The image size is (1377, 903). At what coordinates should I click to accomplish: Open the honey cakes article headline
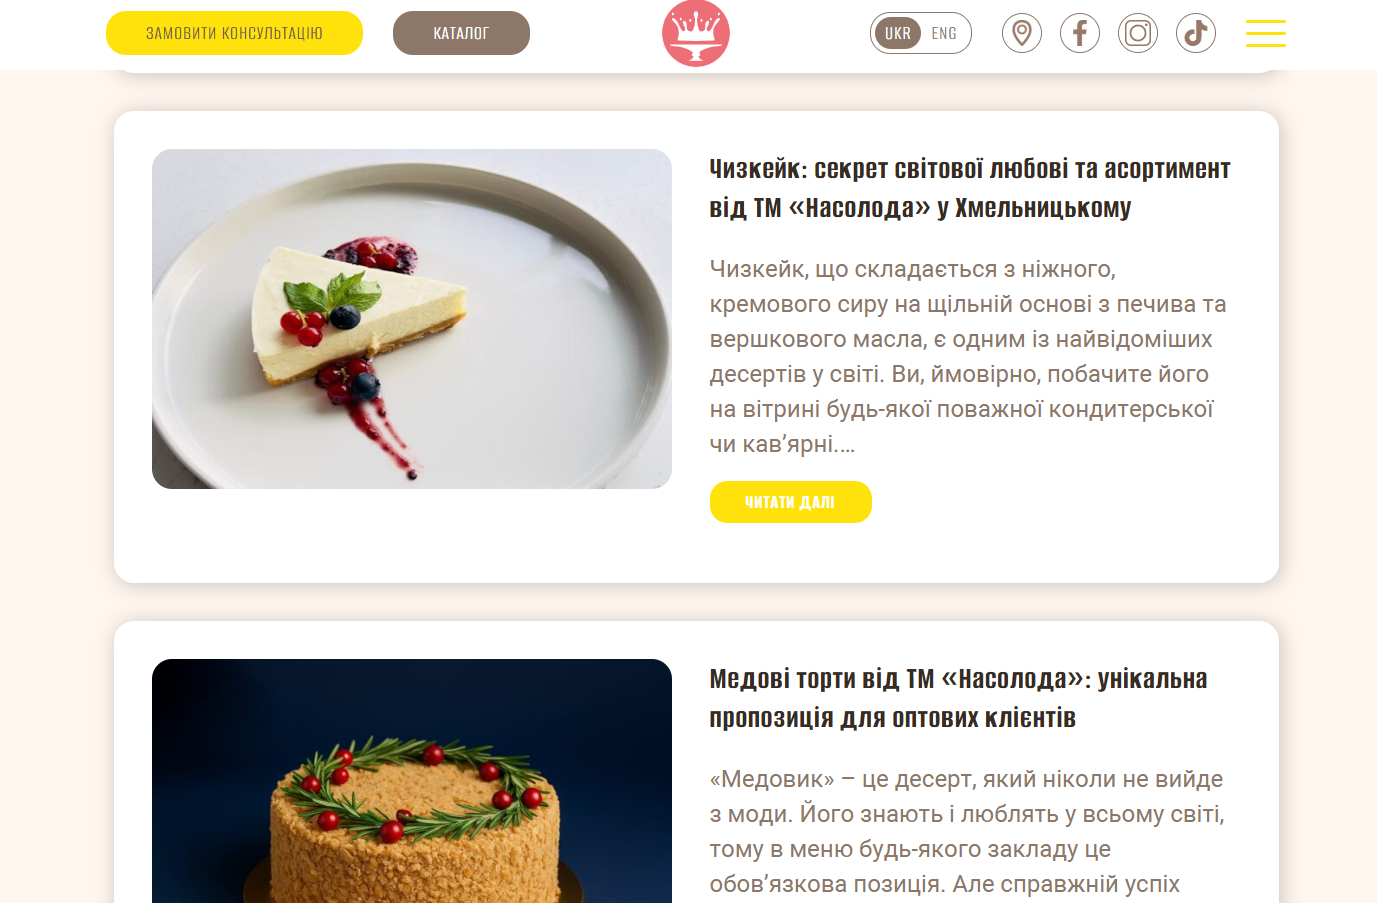click(x=957, y=698)
